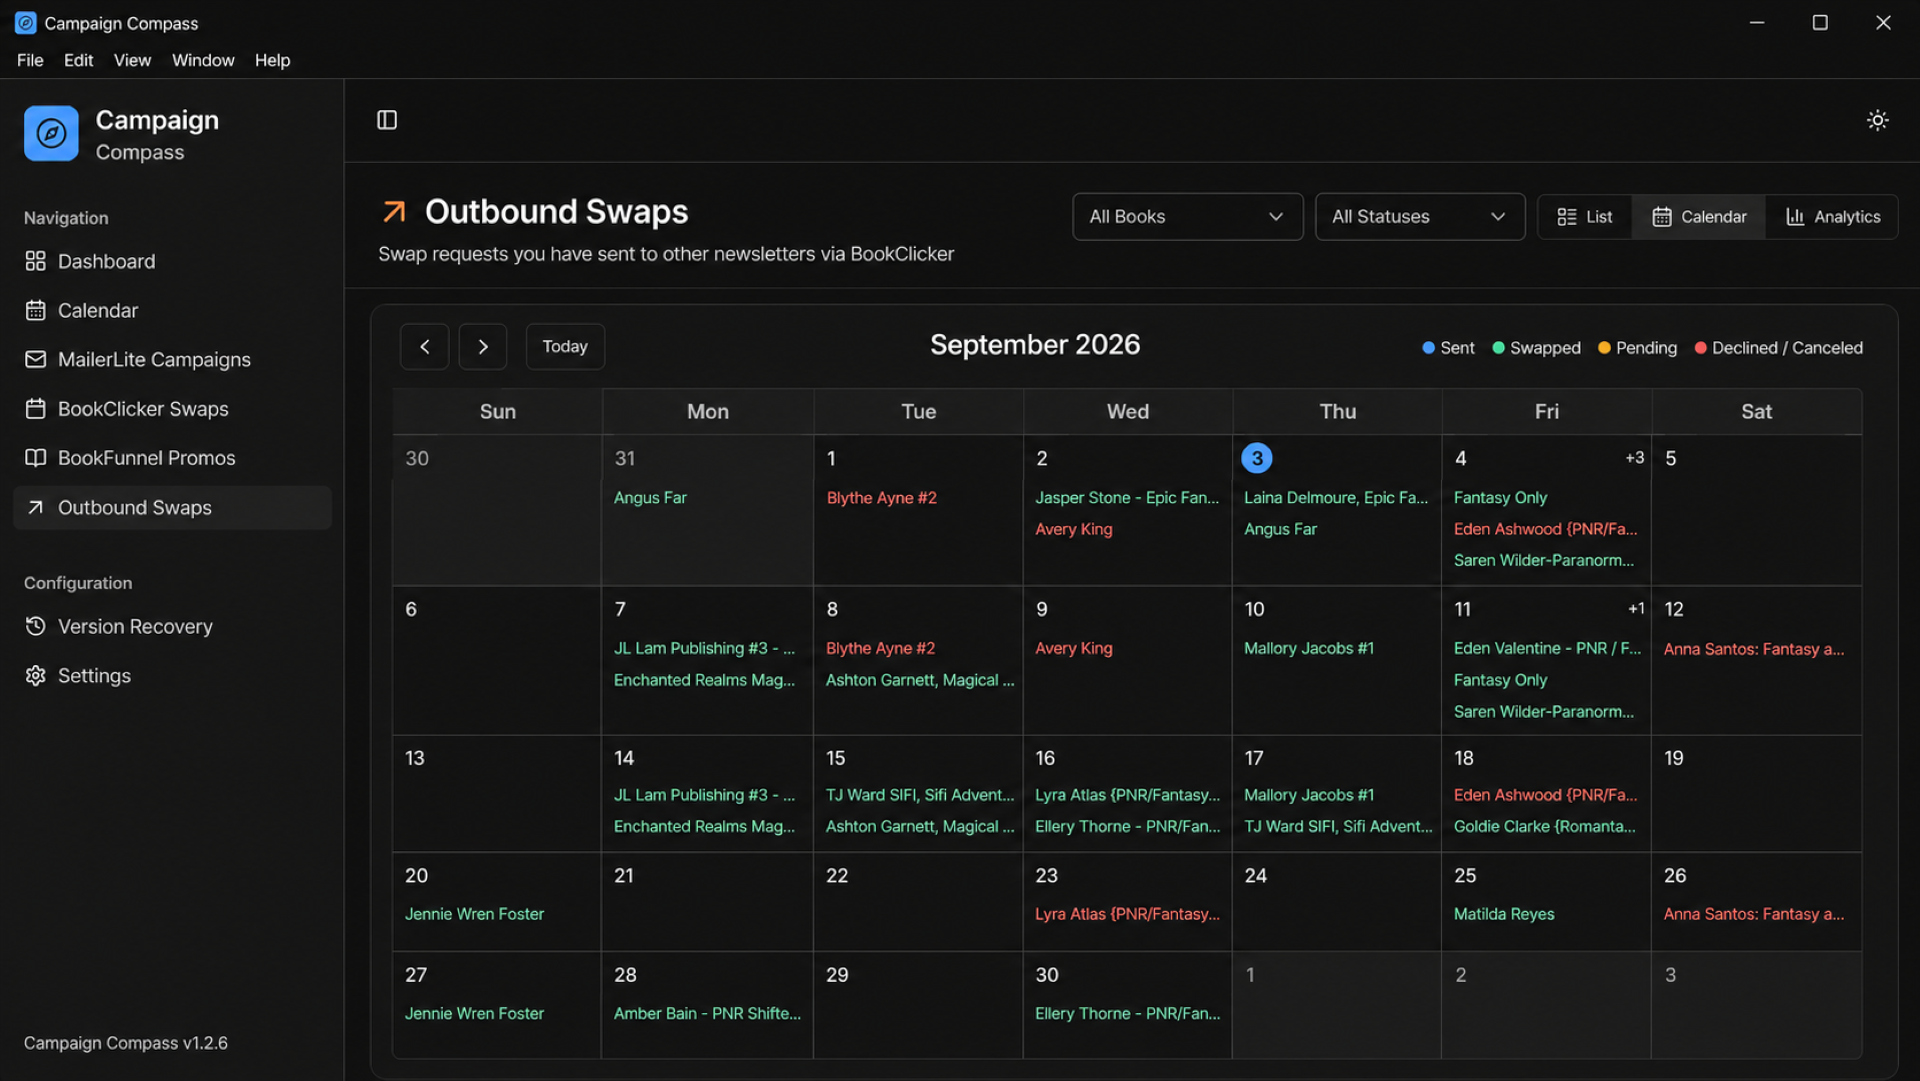The image size is (1920, 1081).
Task: Open Anna Santos swap on September 12
Action: [1754, 649]
